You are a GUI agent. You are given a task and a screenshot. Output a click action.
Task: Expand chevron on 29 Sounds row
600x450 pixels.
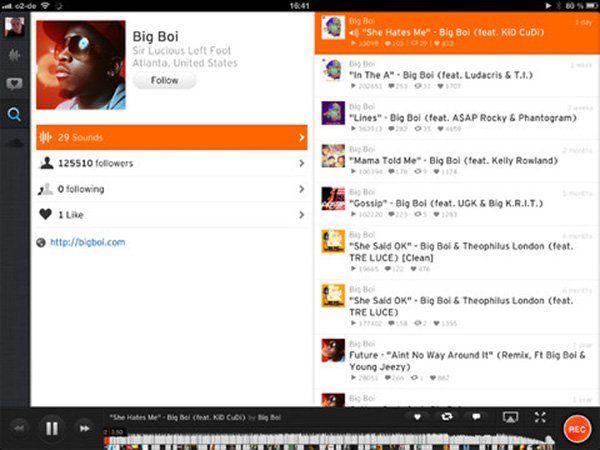click(x=302, y=137)
